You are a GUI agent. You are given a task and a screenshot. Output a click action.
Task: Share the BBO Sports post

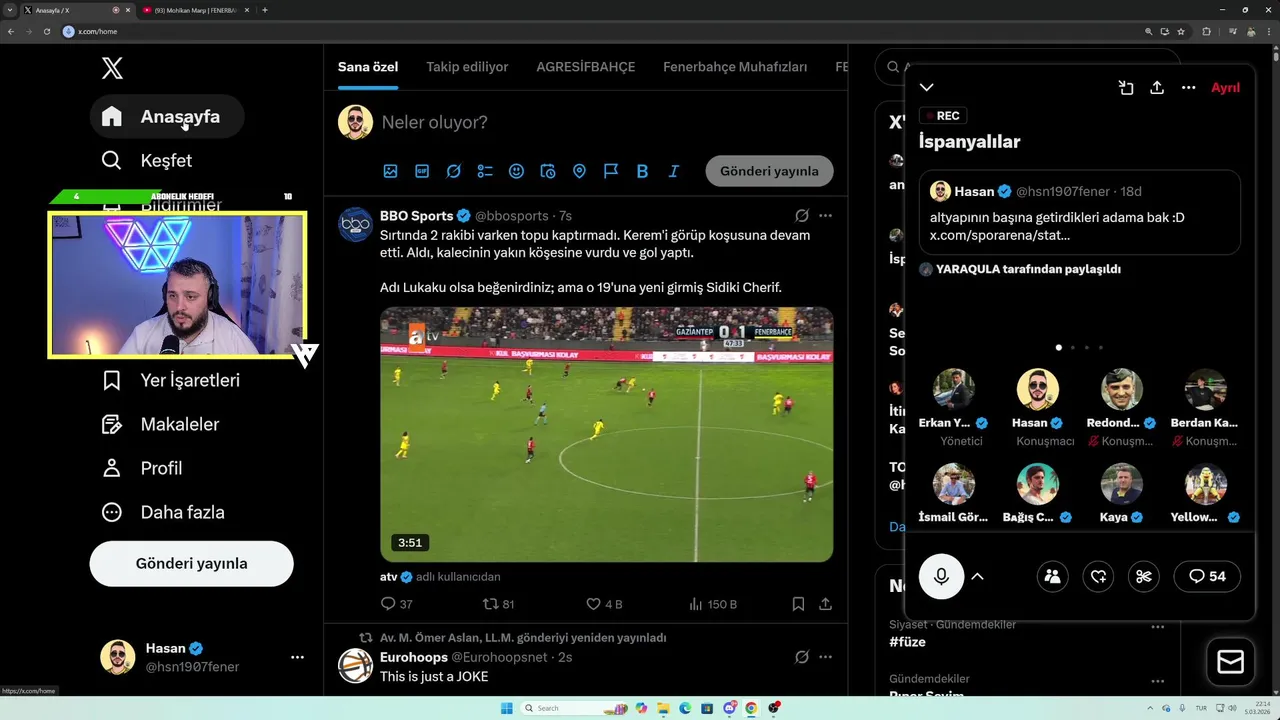[x=825, y=604]
